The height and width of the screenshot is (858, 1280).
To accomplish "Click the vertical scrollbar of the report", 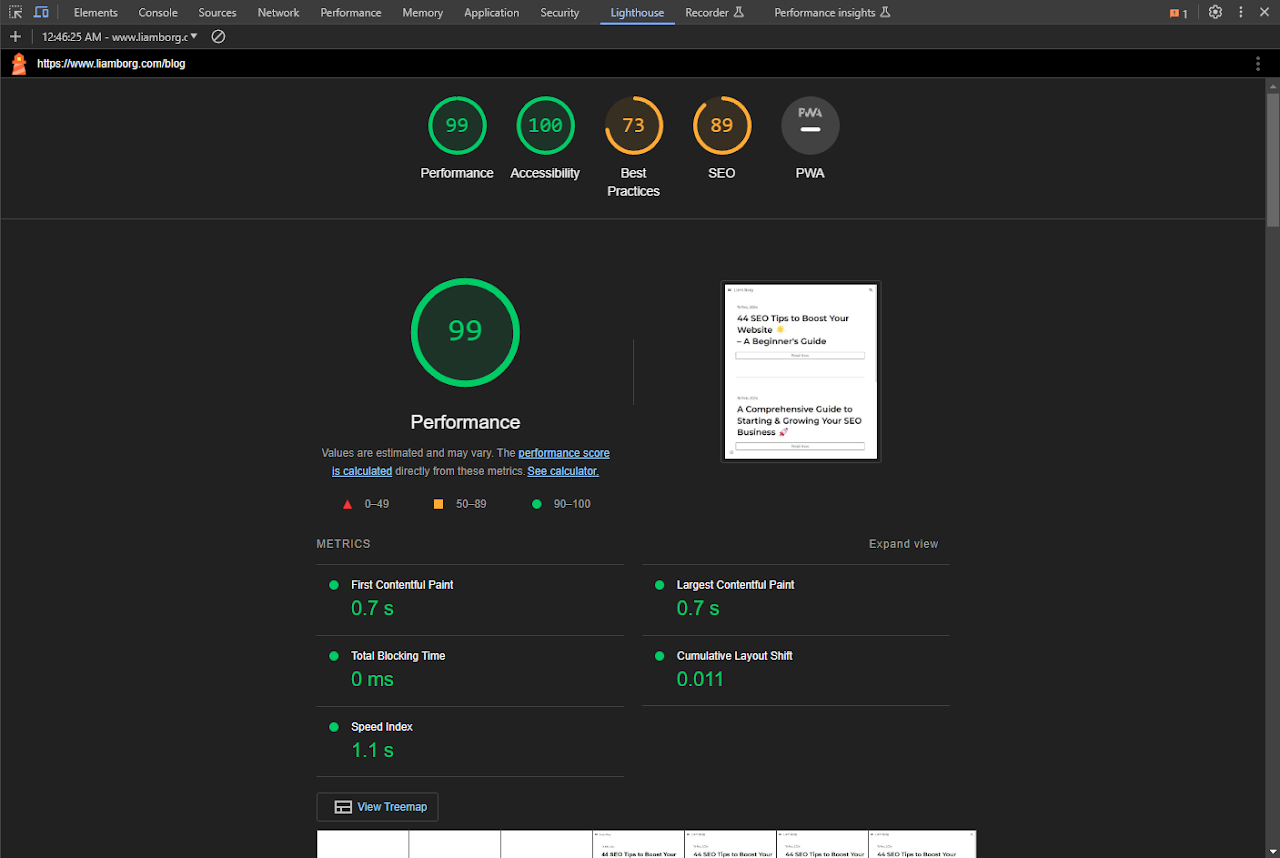I will (x=1273, y=160).
